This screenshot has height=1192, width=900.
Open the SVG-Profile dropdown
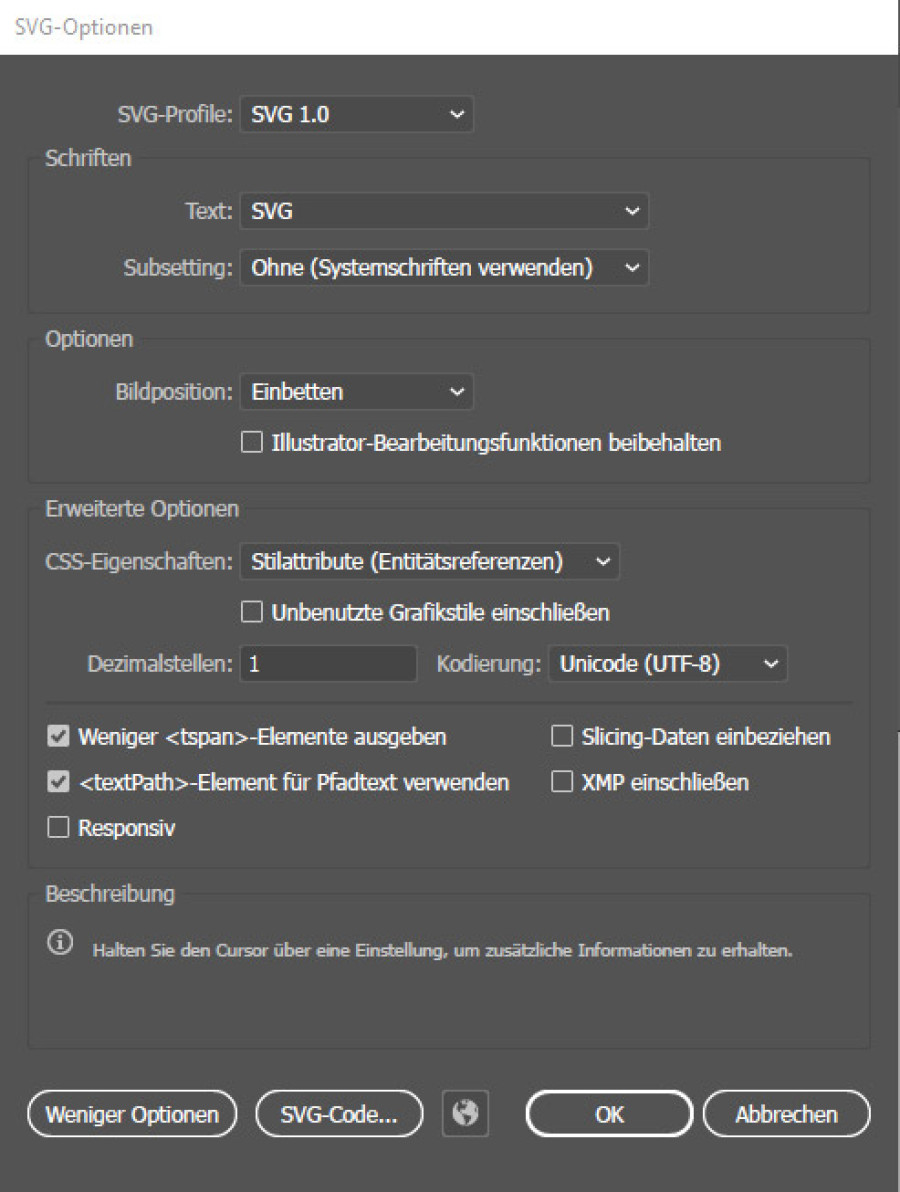pos(355,114)
